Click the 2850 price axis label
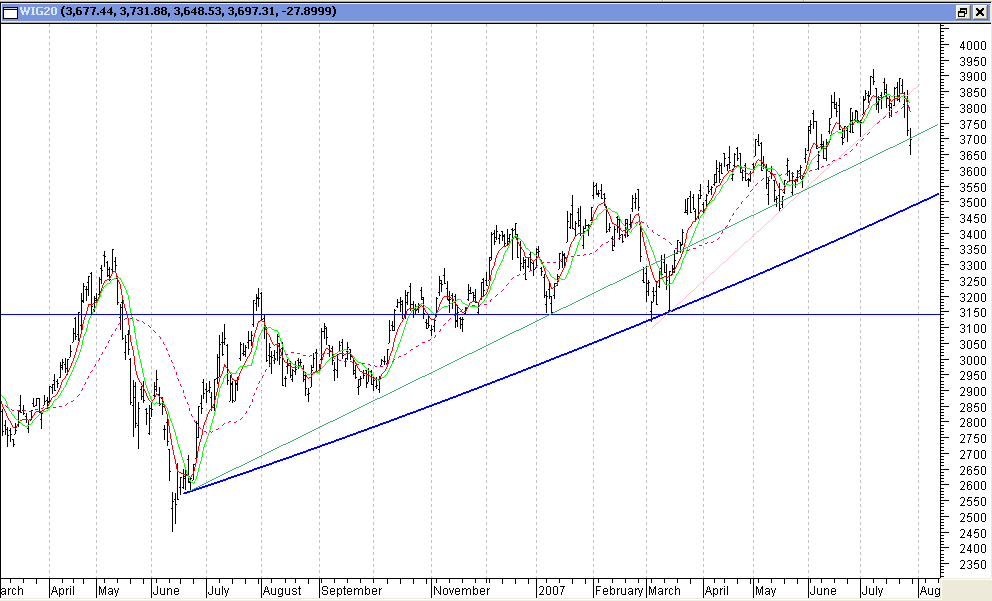 [x=972, y=407]
